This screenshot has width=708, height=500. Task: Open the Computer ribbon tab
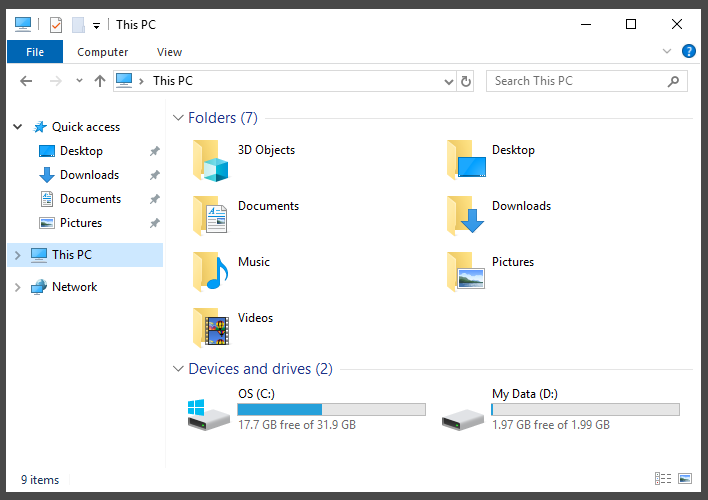click(103, 52)
